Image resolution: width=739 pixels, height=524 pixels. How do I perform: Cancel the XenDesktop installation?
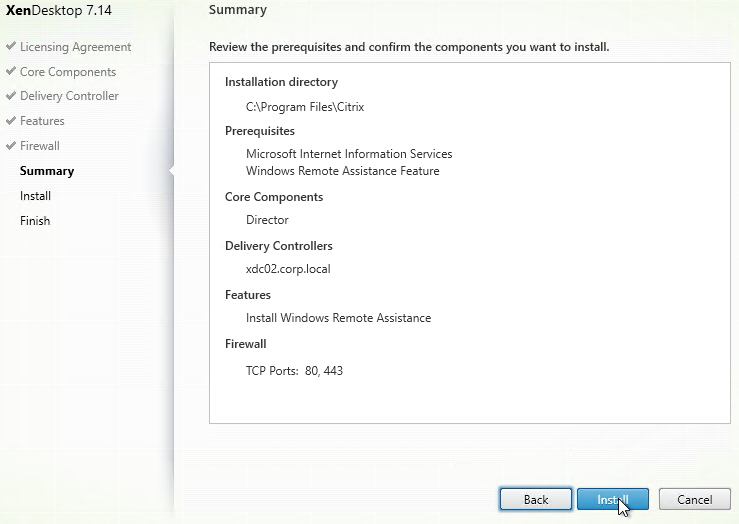(x=695, y=499)
